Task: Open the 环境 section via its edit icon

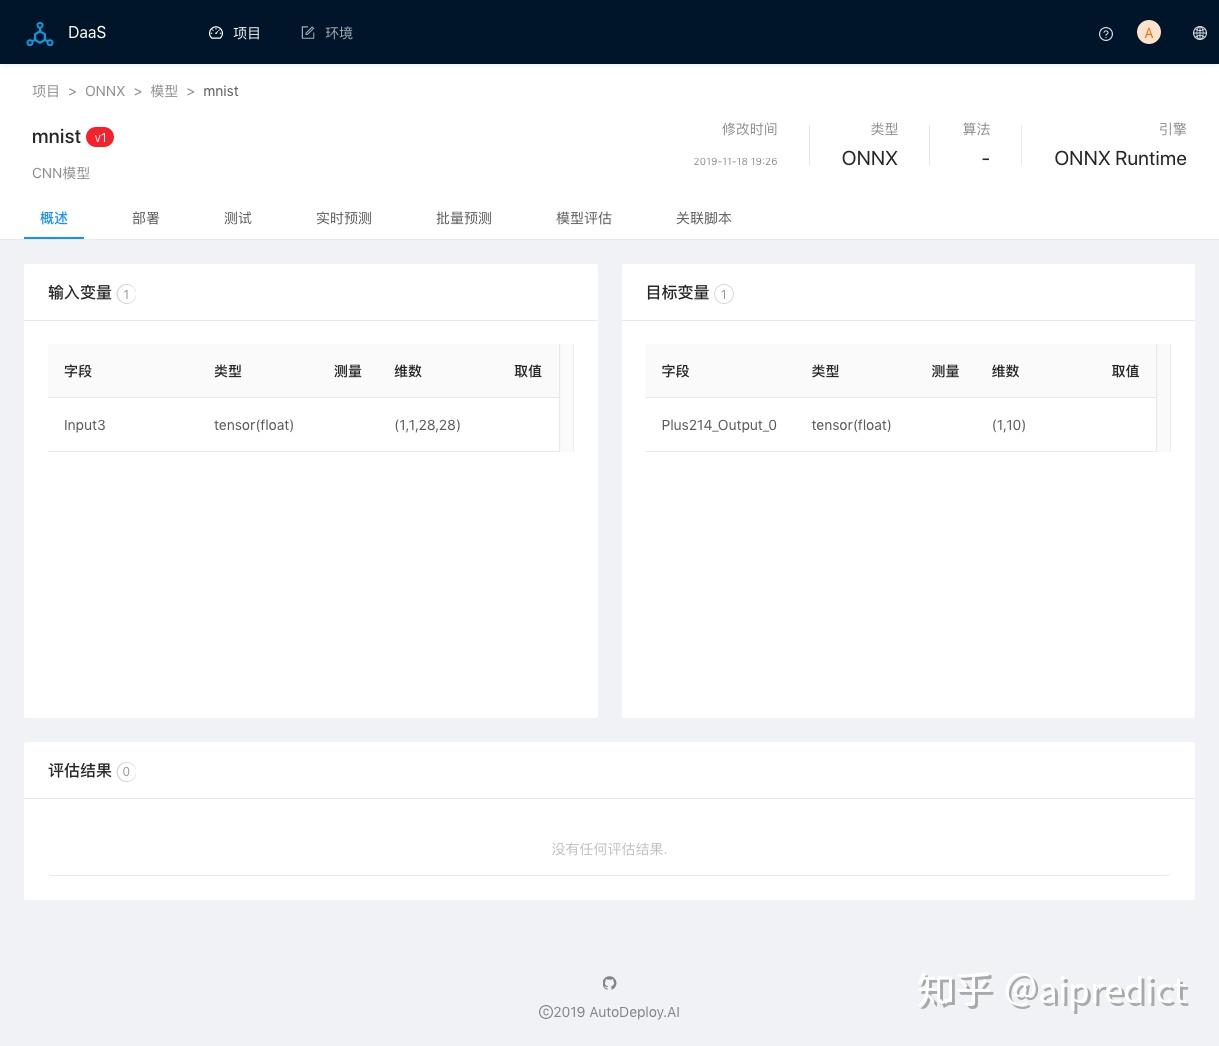Action: [308, 32]
